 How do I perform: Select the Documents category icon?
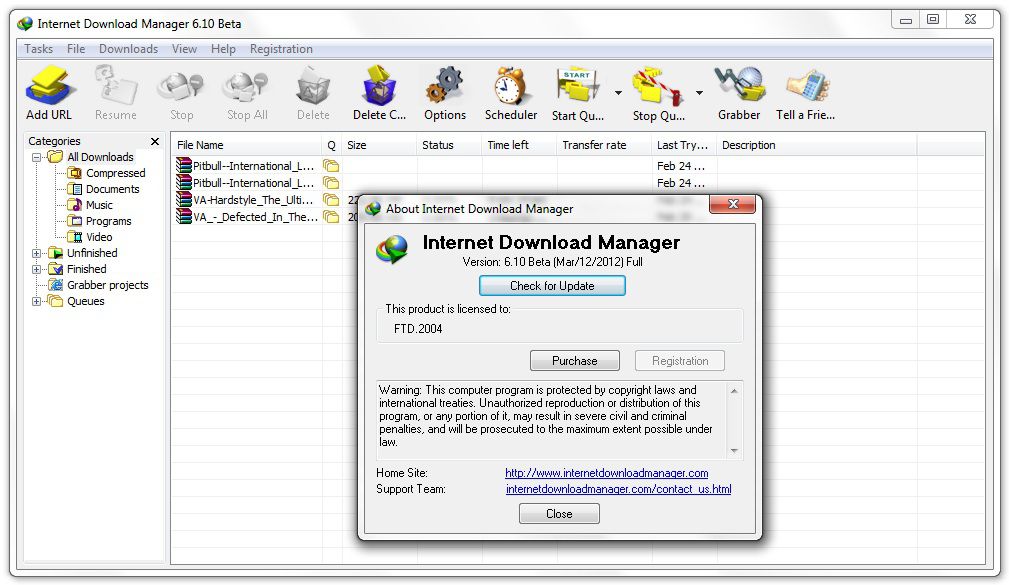[x=75, y=189]
